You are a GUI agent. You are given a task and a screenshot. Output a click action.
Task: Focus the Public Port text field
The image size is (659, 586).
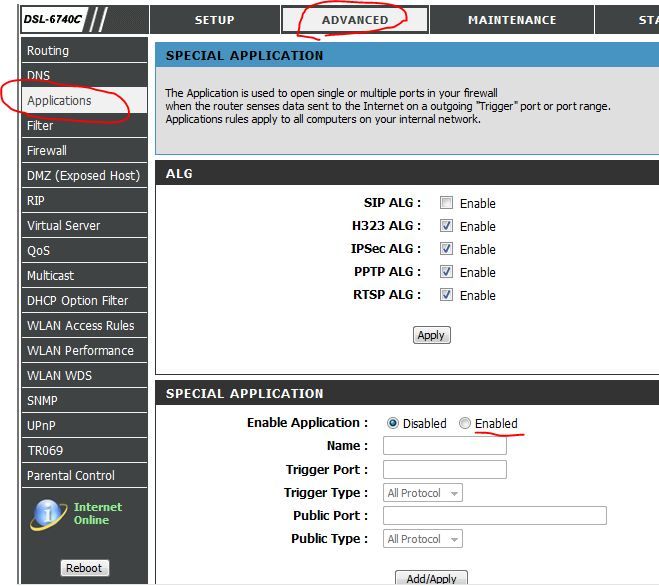[494, 516]
